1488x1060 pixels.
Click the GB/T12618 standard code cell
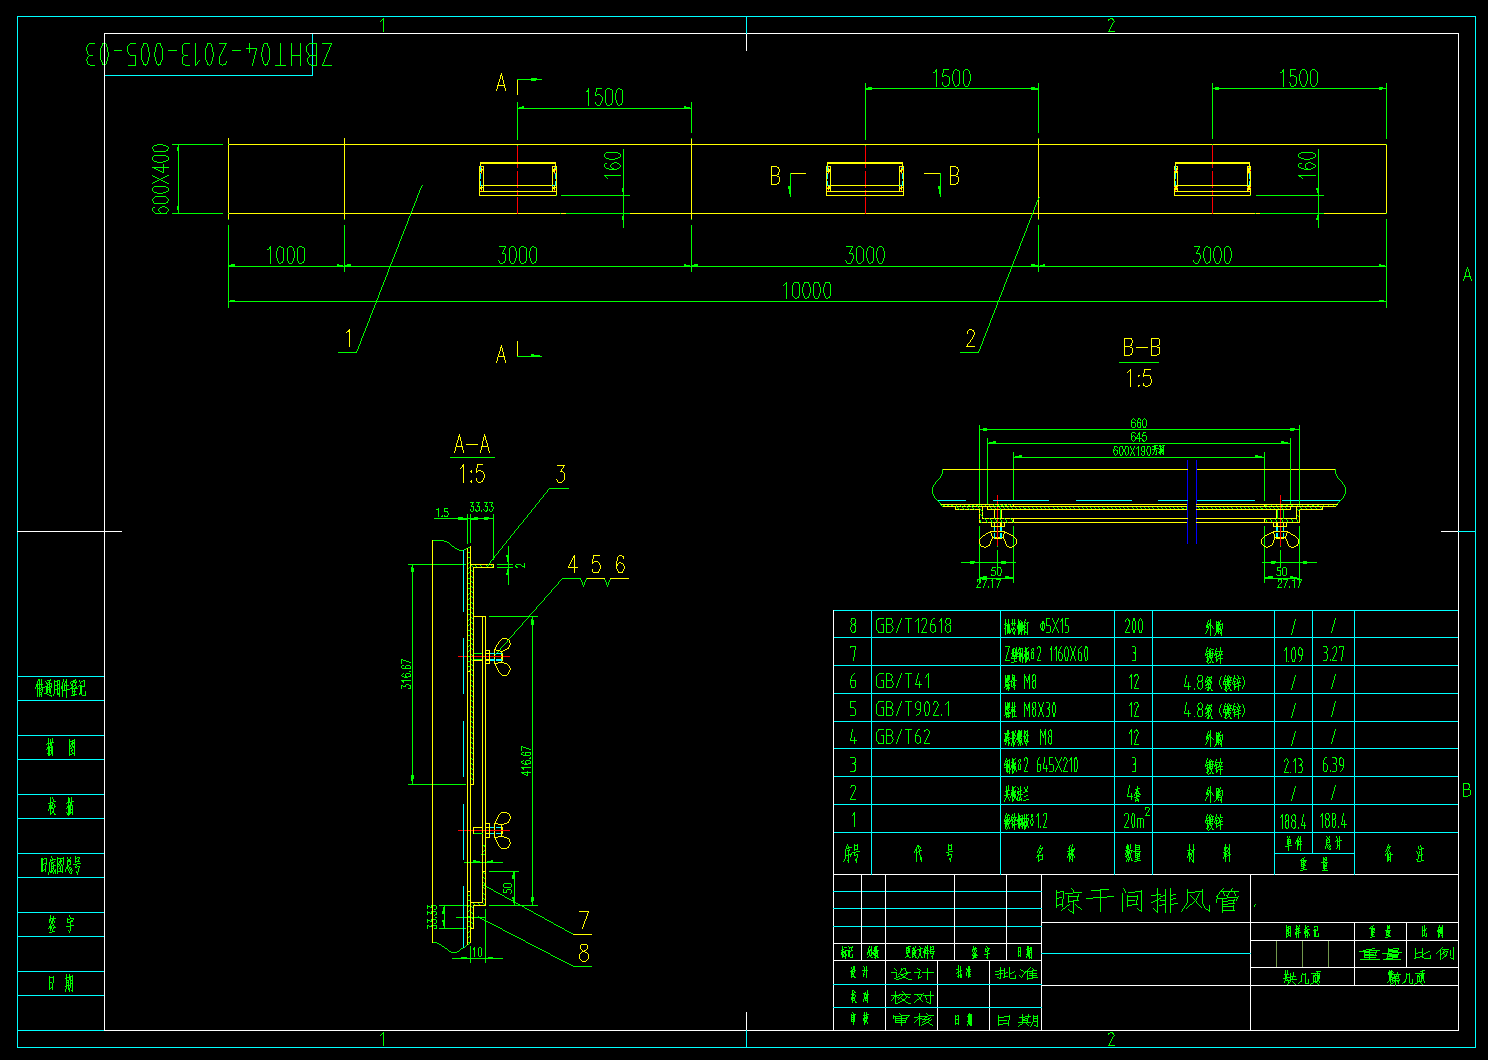(913, 626)
